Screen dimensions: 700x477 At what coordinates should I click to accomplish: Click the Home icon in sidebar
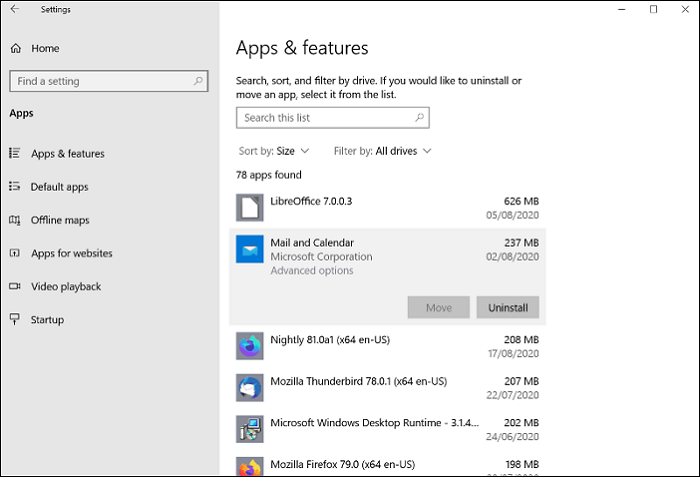point(15,48)
